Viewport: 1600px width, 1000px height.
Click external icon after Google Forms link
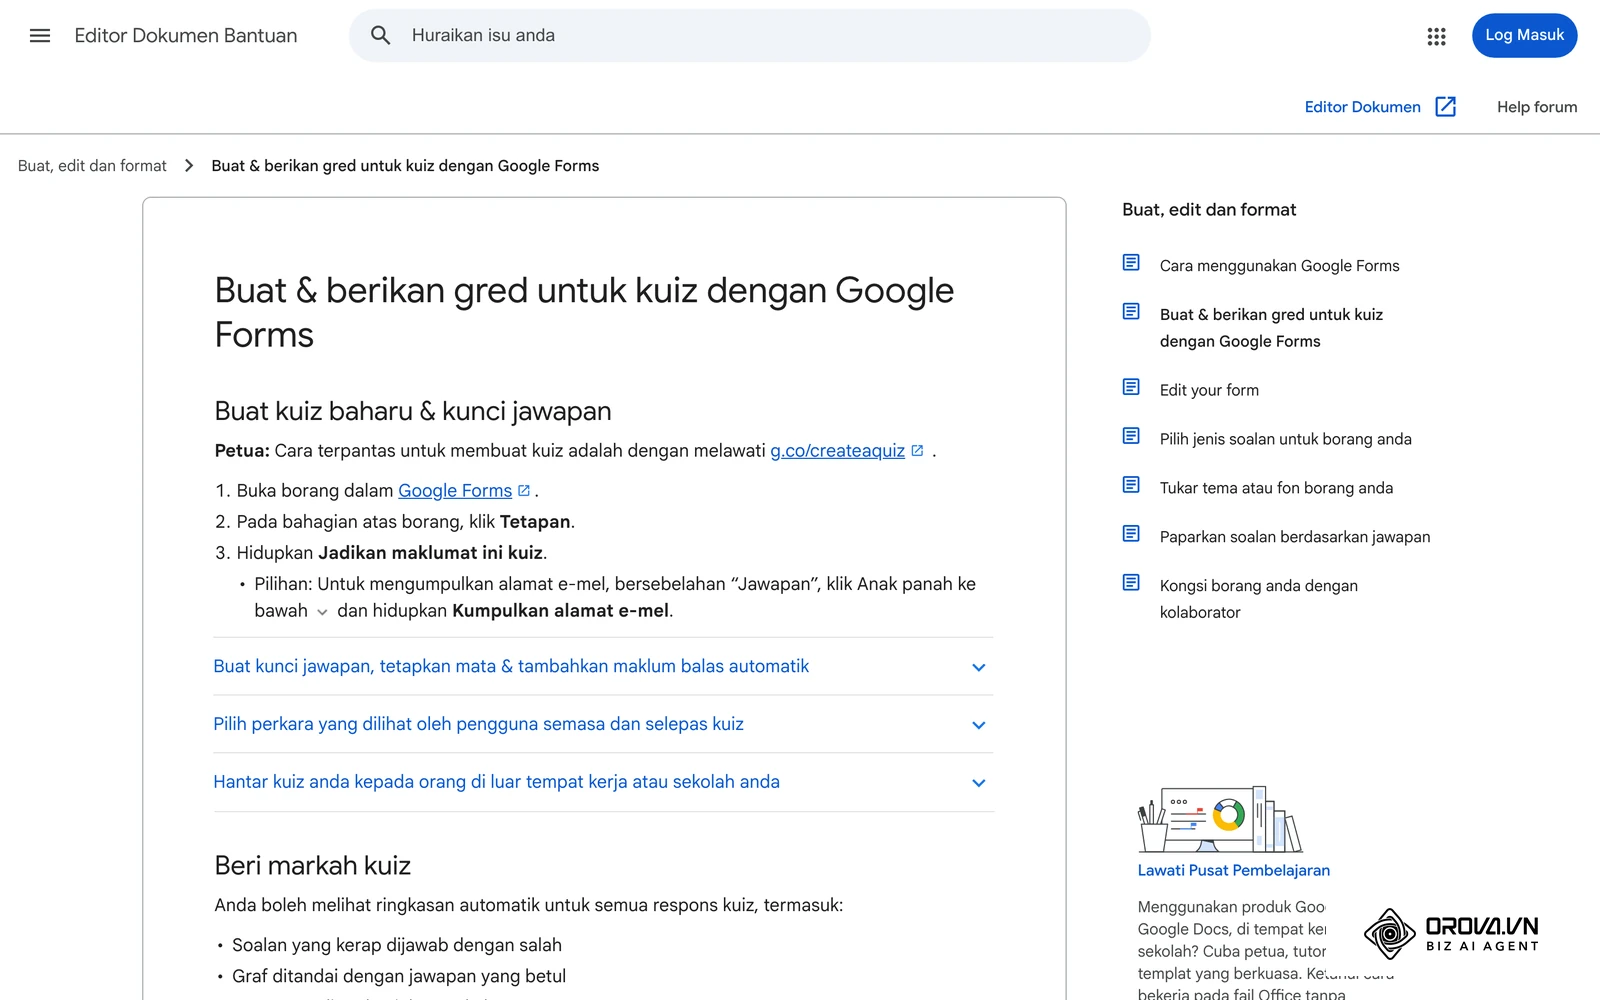(x=524, y=490)
